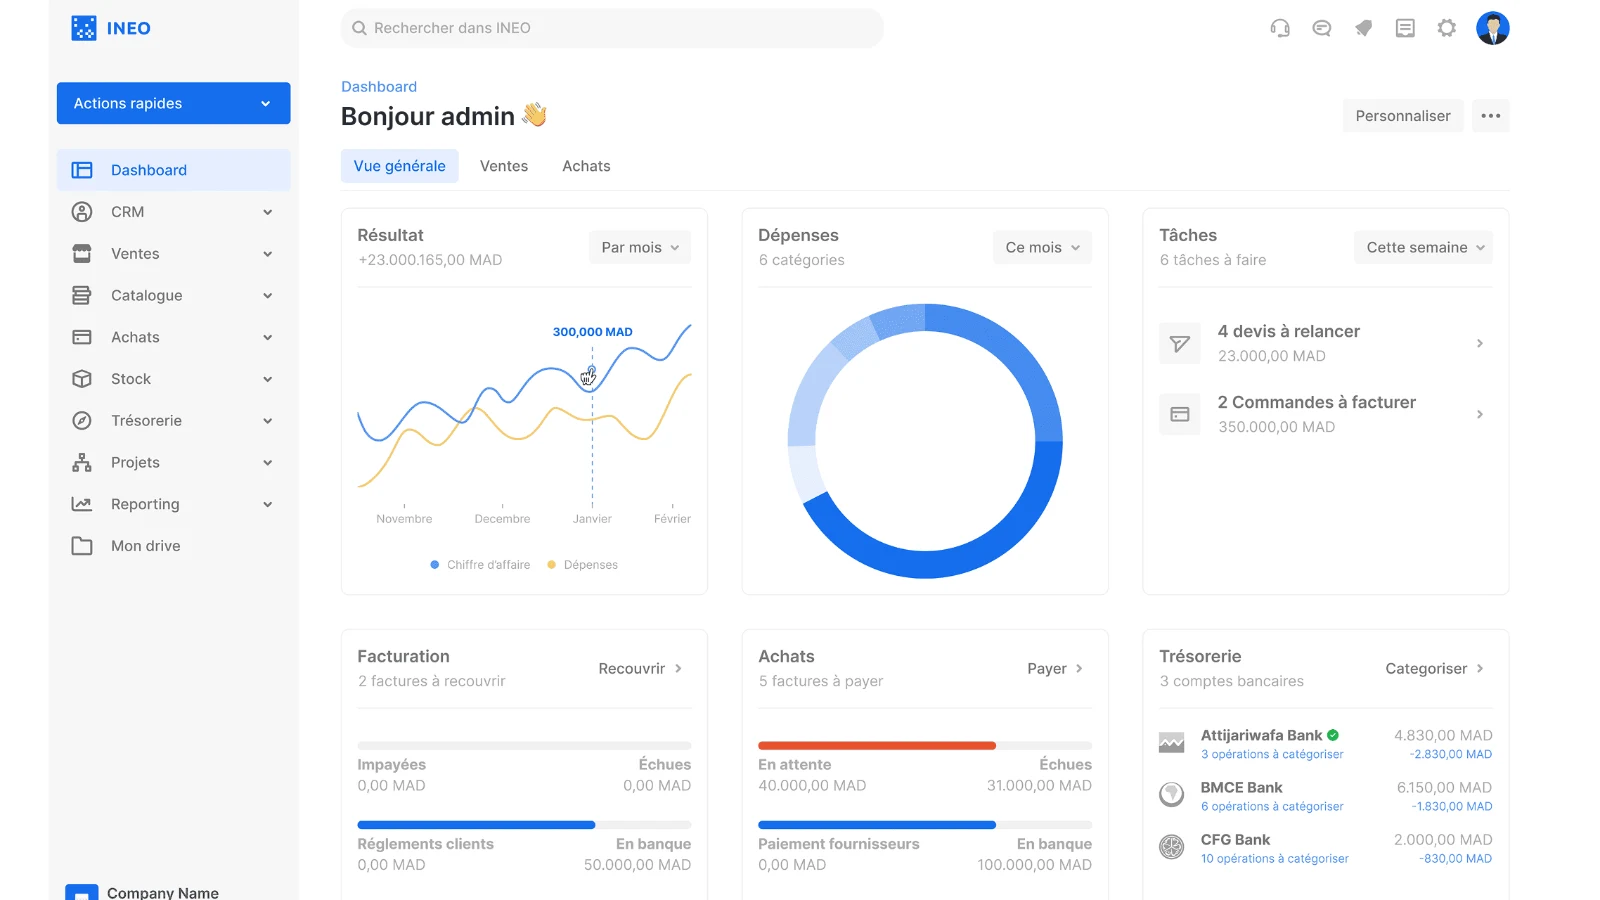Select the Vue générale tab
This screenshot has width=1600, height=900.
click(400, 166)
